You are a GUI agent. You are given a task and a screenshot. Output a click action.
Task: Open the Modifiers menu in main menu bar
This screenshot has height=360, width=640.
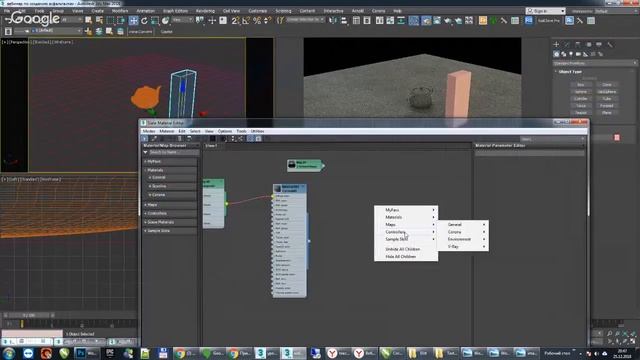click(x=120, y=11)
